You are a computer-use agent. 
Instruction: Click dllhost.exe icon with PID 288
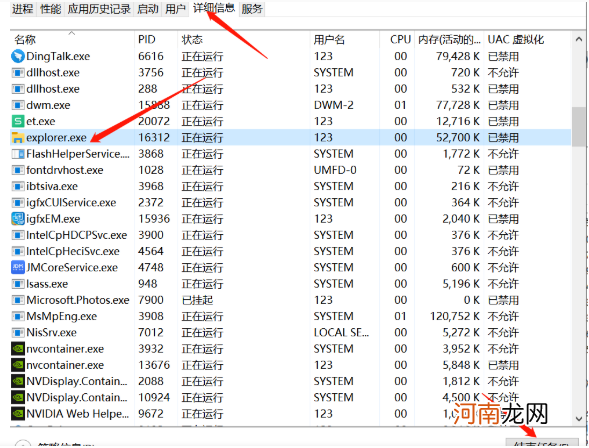[x=18, y=89]
